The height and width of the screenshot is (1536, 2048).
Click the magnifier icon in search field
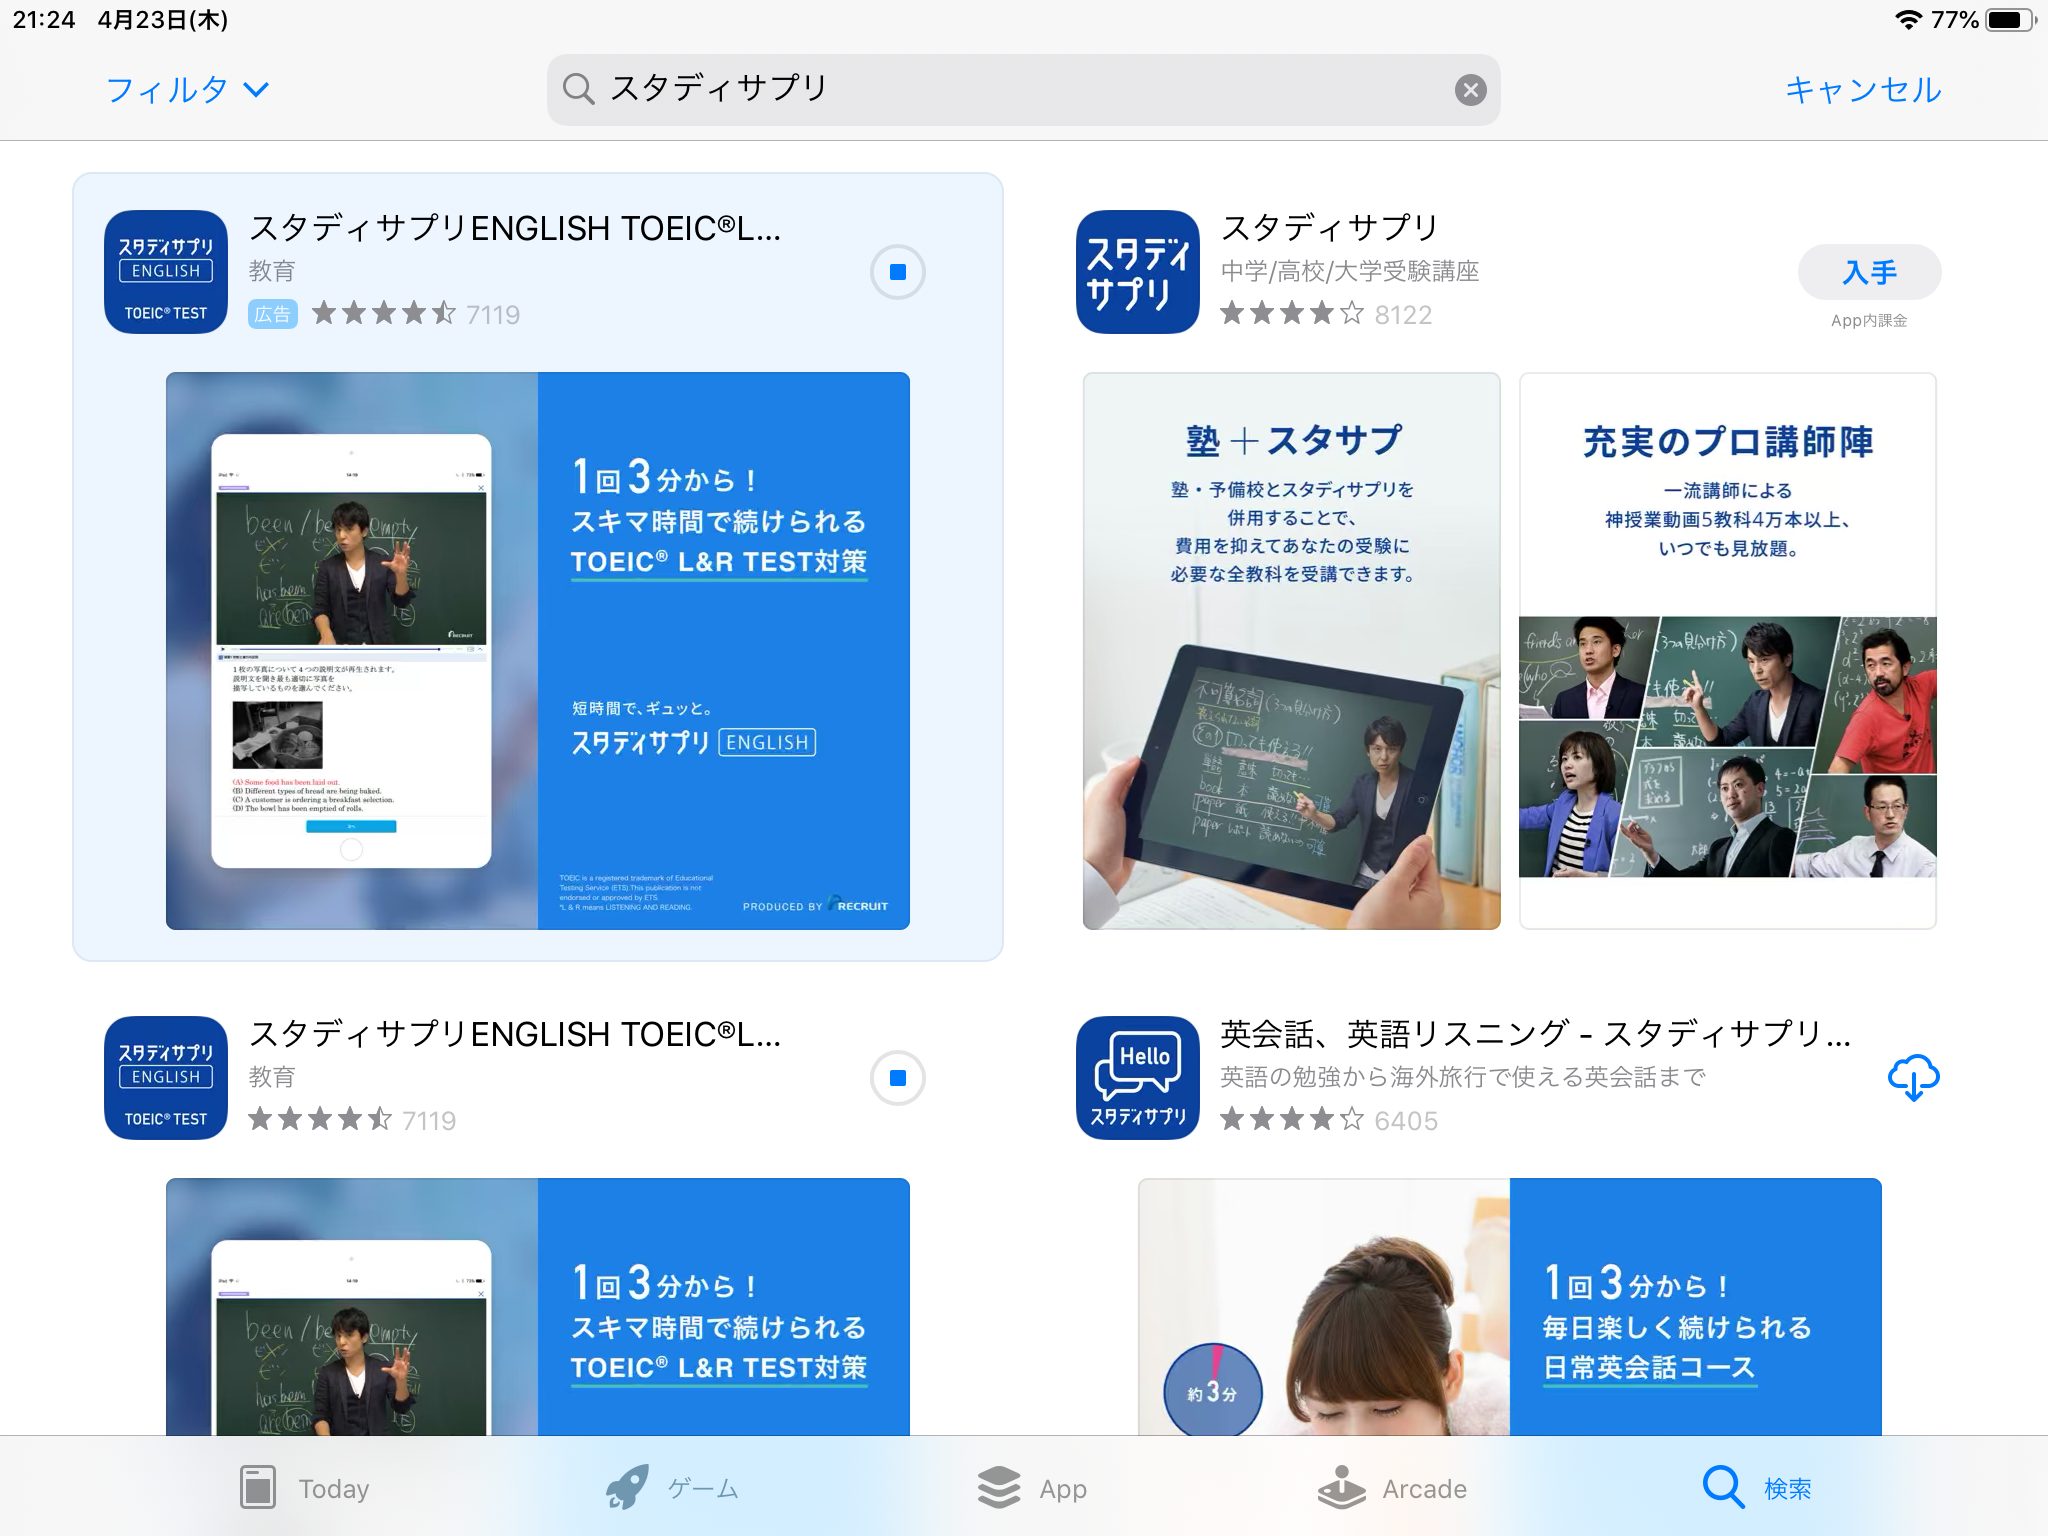click(x=578, y=89)
